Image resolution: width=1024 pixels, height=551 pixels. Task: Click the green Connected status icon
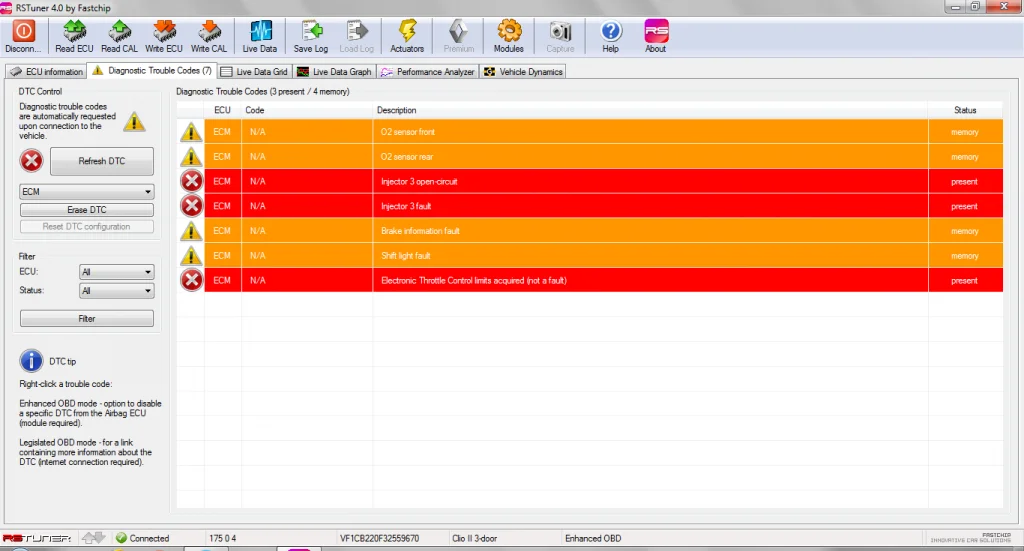click(121, 538)
